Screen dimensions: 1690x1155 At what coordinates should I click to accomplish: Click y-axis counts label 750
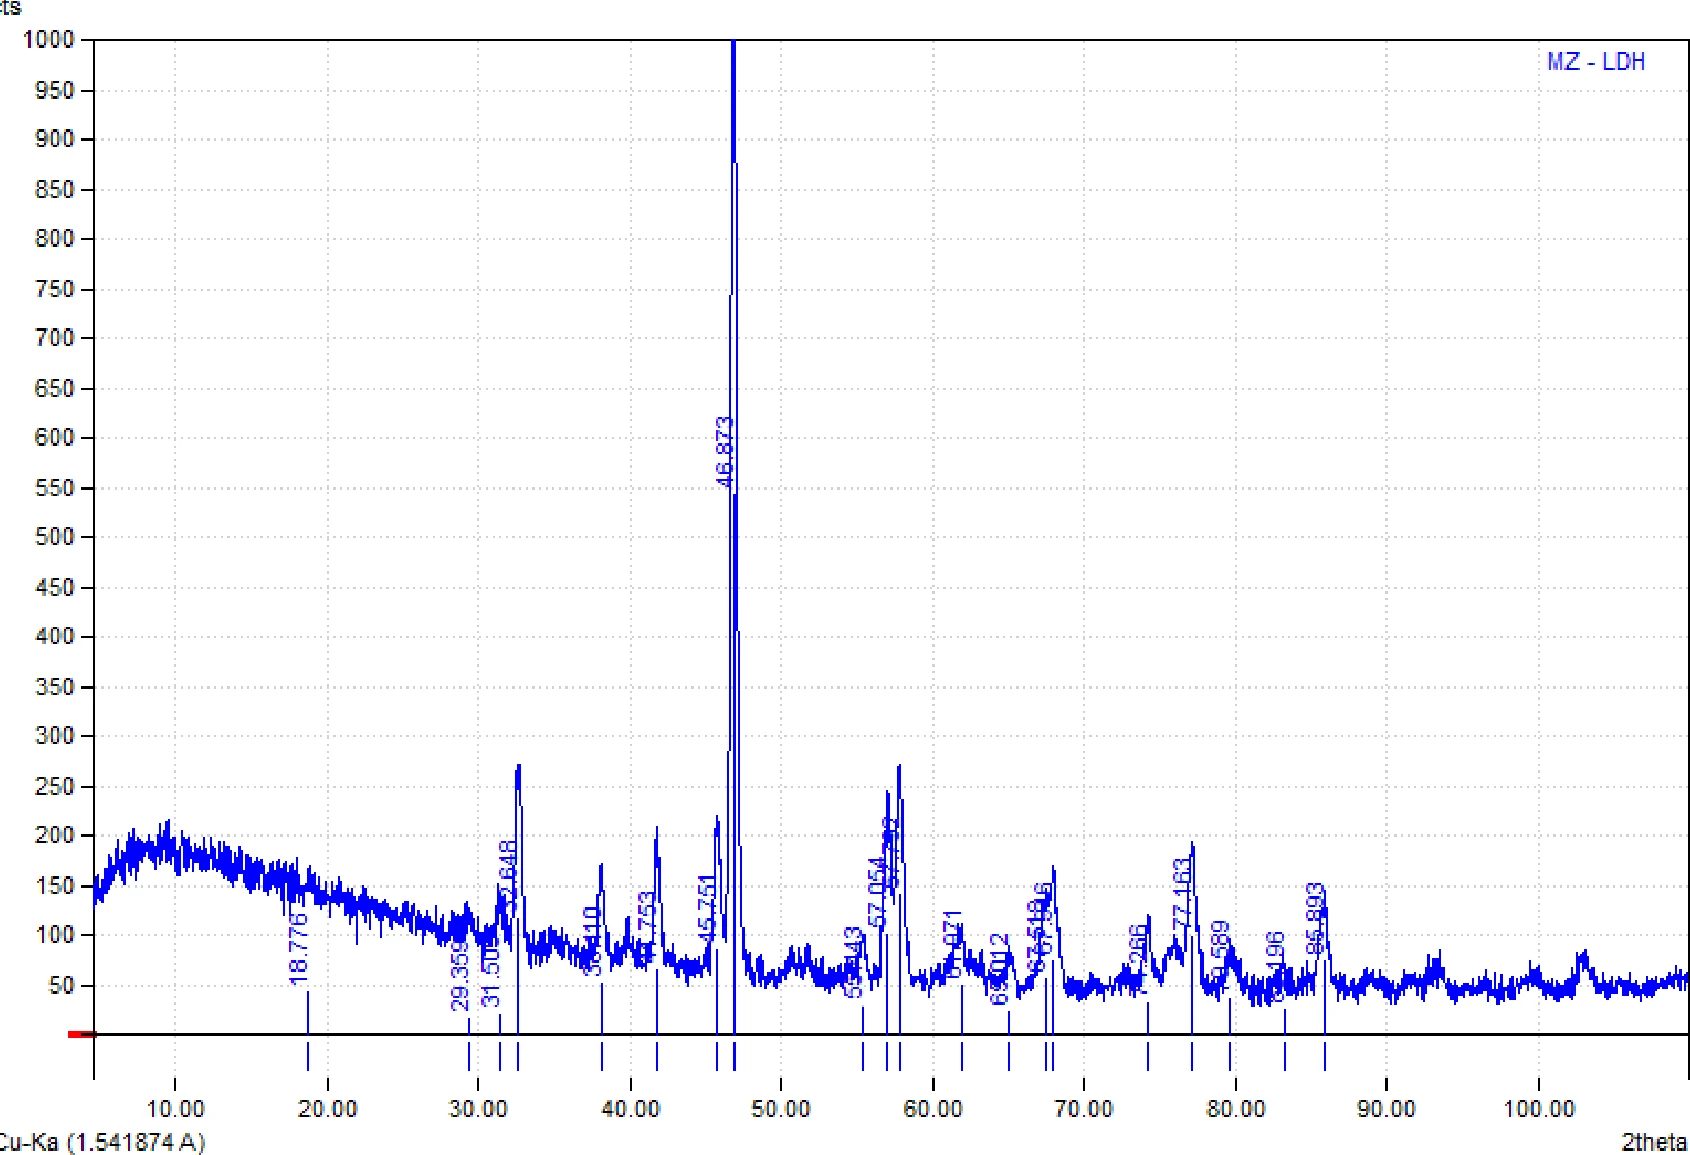click(54, 289)
